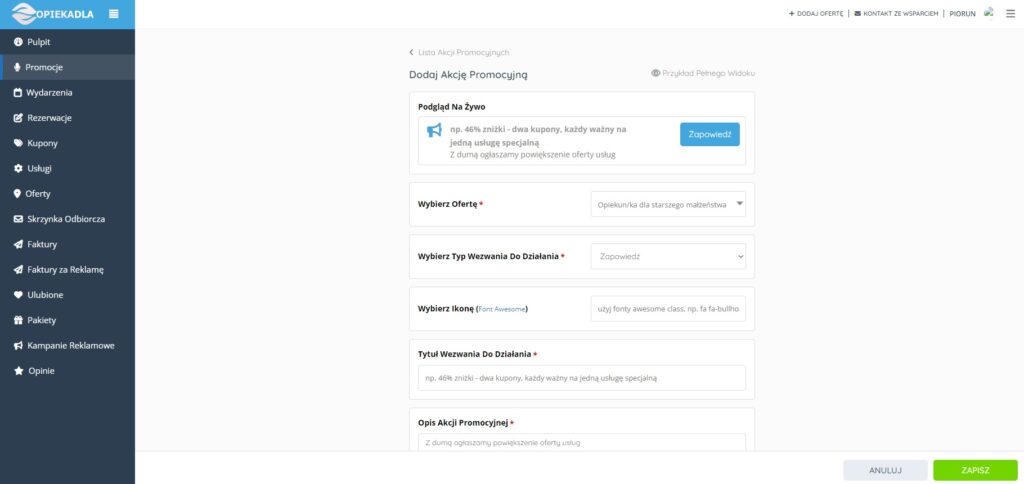Show full view example via eye icon
Viewport: 1024px width, 484px height.
pyautogui.click(x=656, y=73)
